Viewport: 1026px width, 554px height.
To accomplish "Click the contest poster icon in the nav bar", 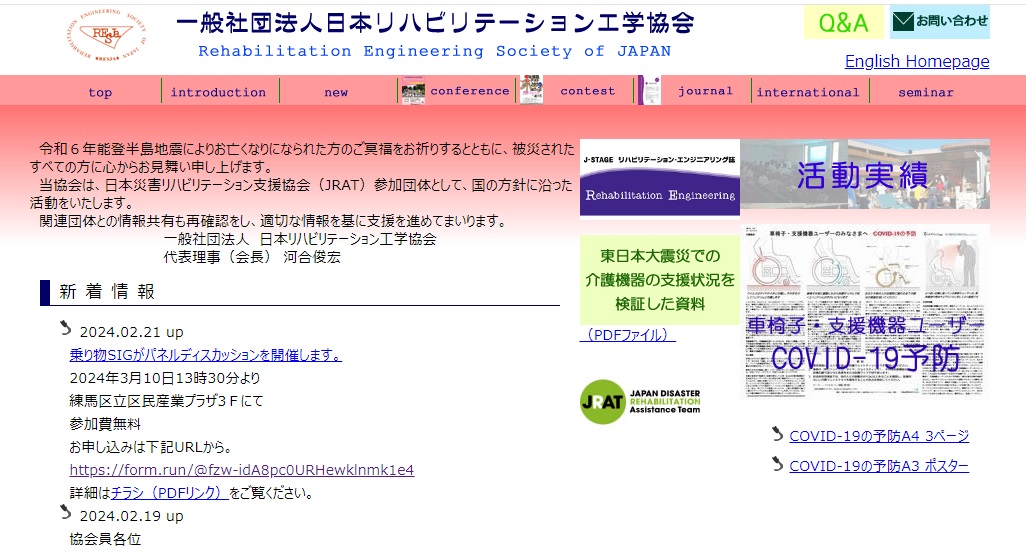I will [531, 90].
